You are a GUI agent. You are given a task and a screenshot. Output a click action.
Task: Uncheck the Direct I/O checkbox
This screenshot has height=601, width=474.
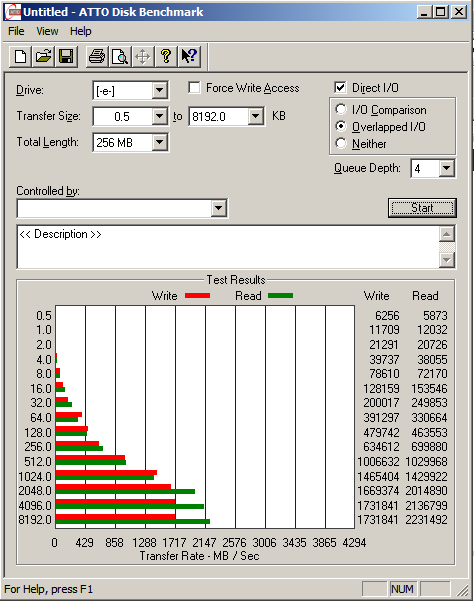(x=340, y=88)
